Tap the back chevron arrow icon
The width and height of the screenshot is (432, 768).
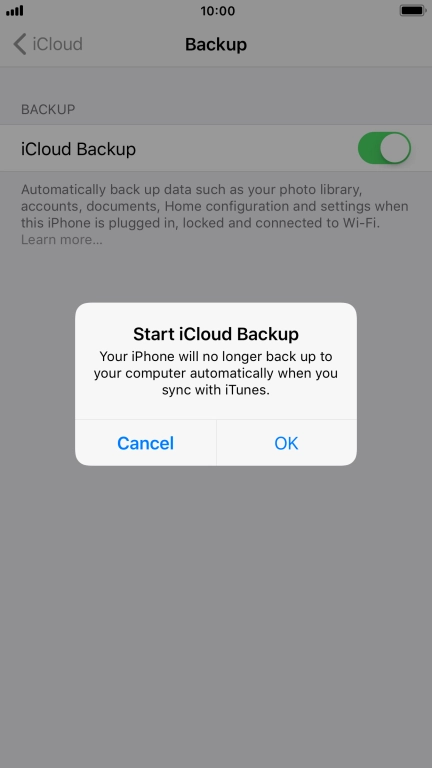coord(20,44)
